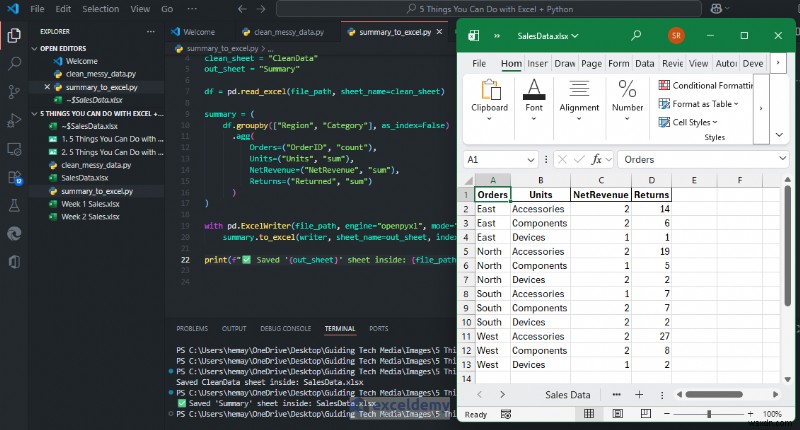Screen dimensions: 800x430
Task: Click the SR account avatar in Excel
Action: click(676, 35)
